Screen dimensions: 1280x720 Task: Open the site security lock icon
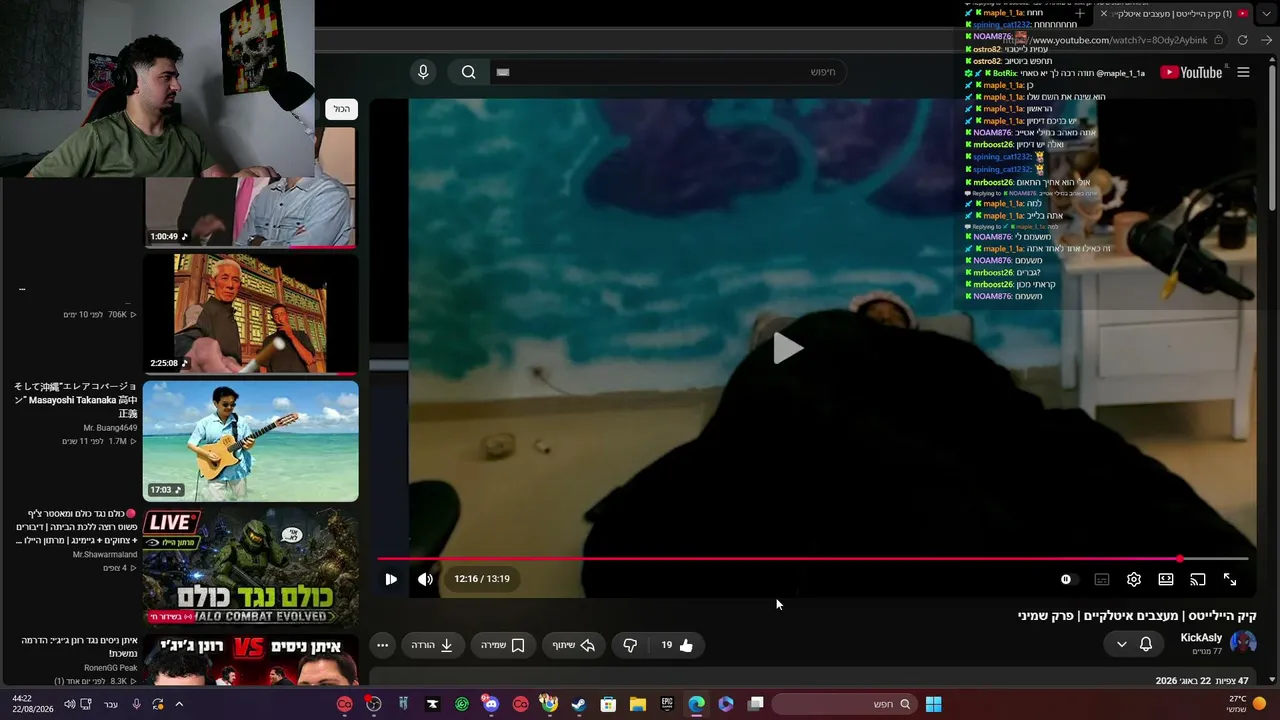click(1217, 40)
